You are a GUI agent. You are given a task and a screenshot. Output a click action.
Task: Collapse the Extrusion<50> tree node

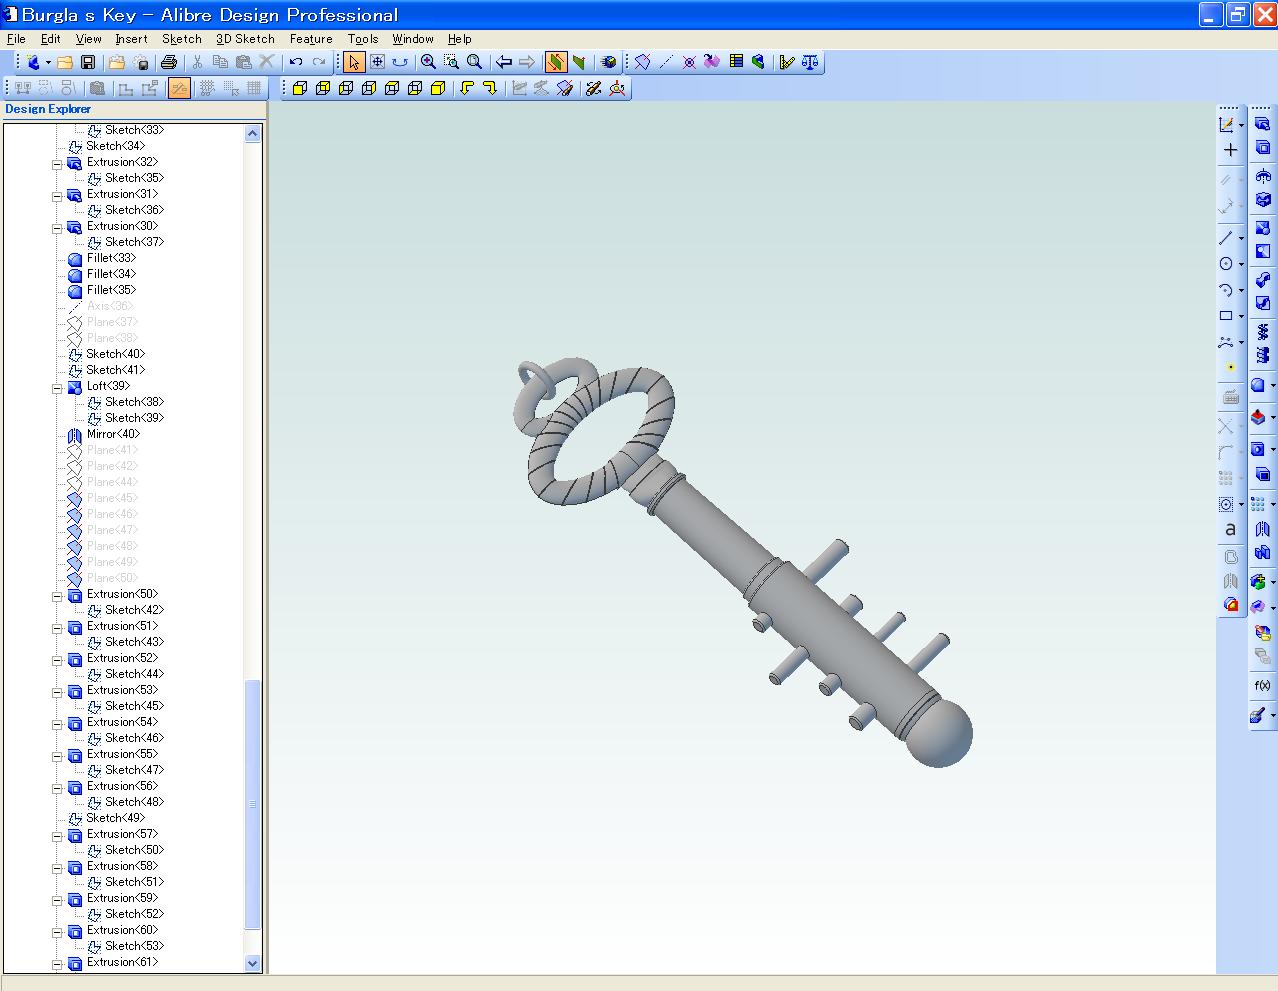pyautogui.click(x=58, y=595)
